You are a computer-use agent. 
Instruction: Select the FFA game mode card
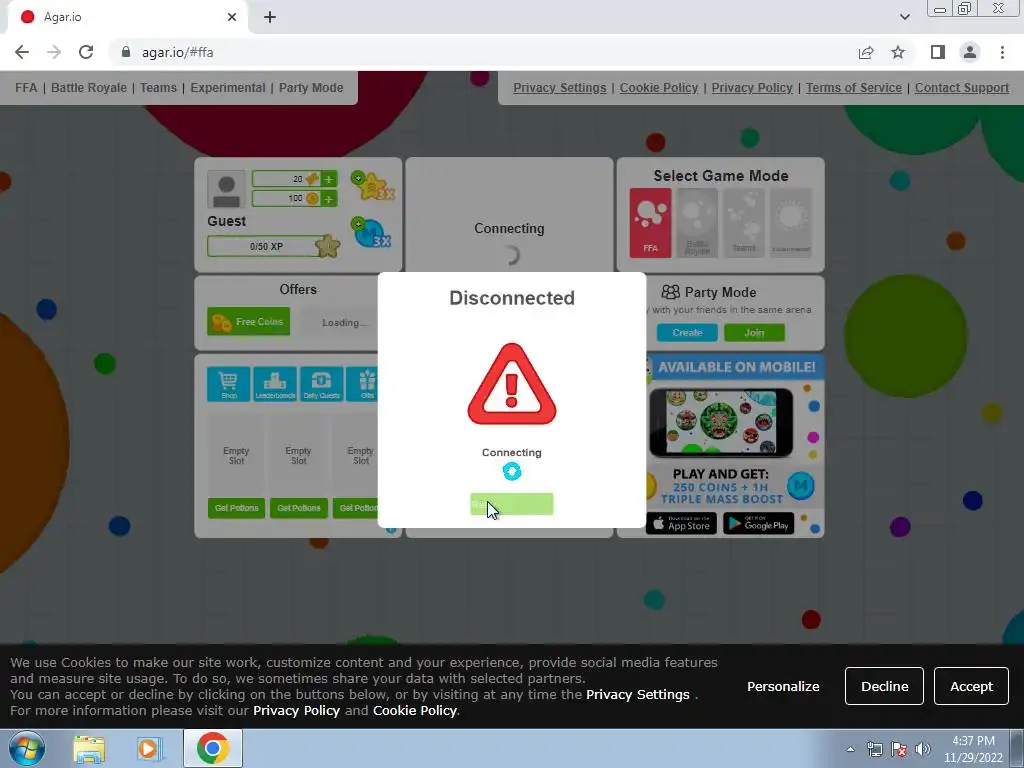(x=650, y=223)
